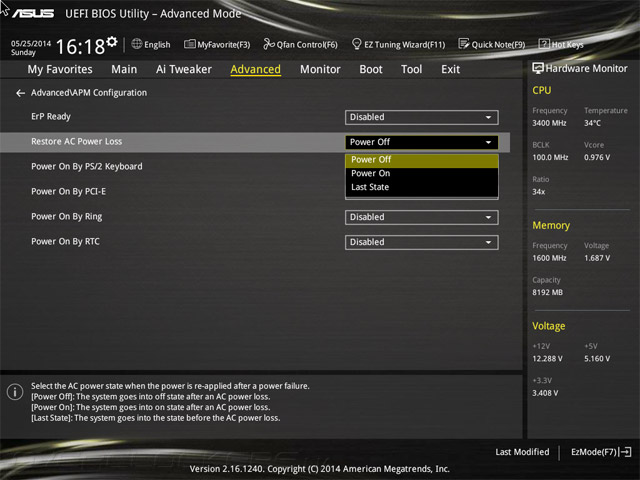Click the +3.3V reading 3.408 V

[545, 393]
